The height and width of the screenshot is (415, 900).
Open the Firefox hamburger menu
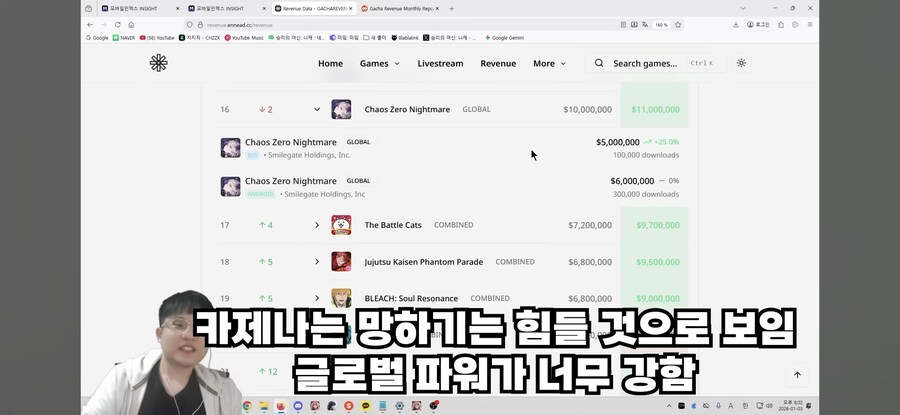tap(810, 25)
